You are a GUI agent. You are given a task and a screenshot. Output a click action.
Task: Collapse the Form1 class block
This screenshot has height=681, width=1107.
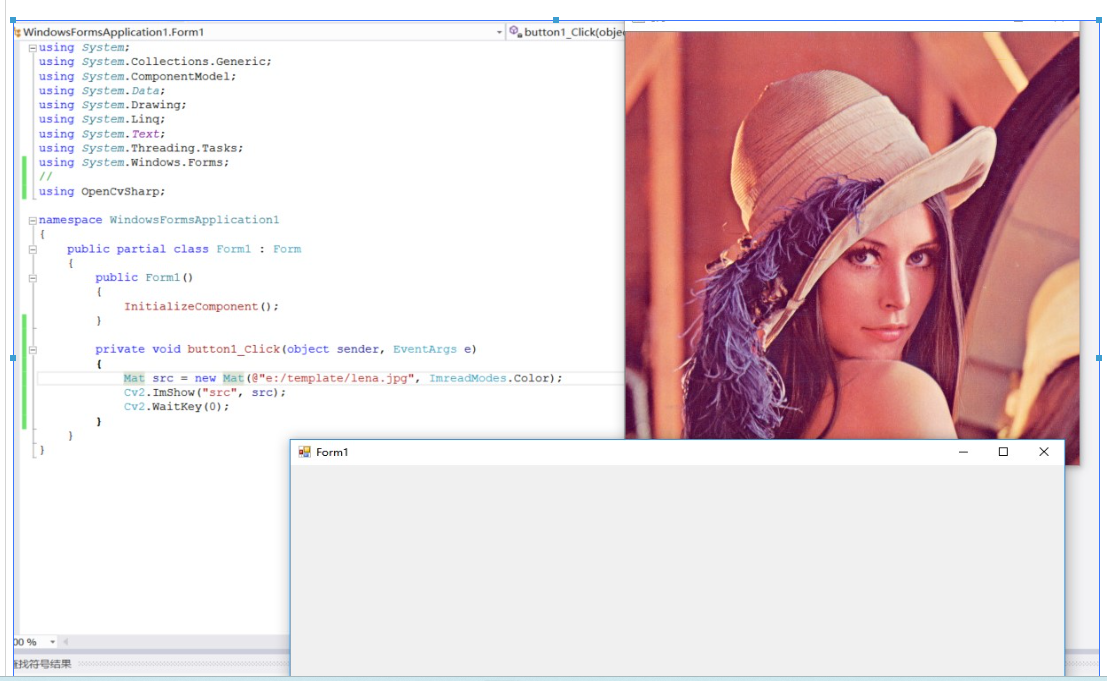[32, 249]
